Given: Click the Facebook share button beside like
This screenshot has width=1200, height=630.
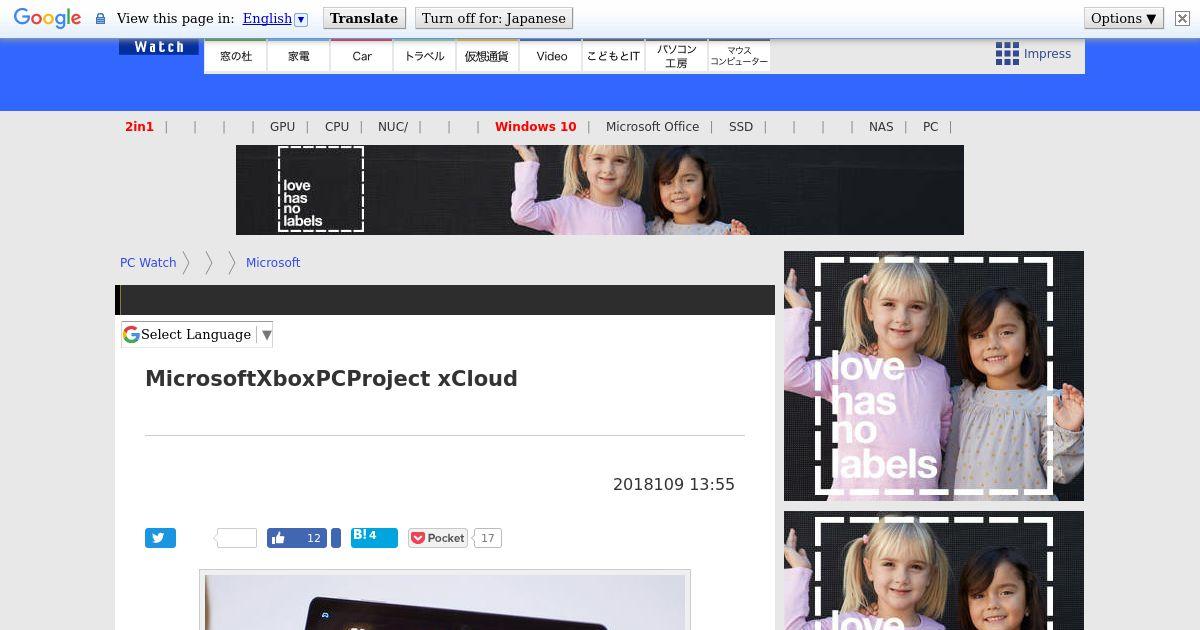Looking at the screenshot, I should [x=336, y=538].
